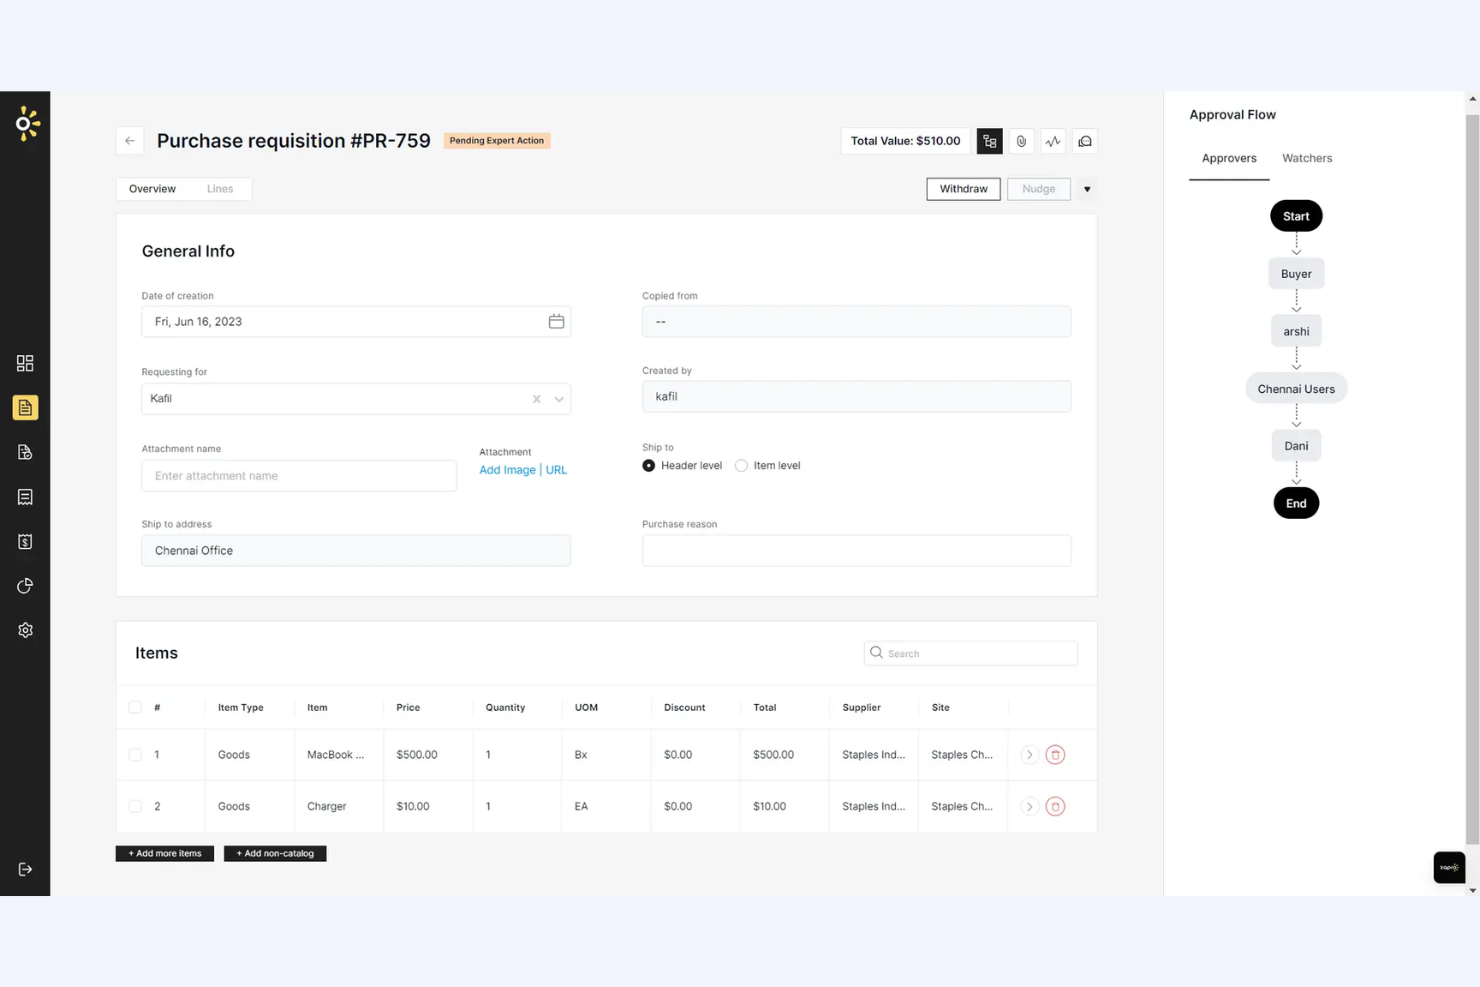Open the dropdown arrow next to Nudge
1480x987 pixels.
tap(1086, 188)
